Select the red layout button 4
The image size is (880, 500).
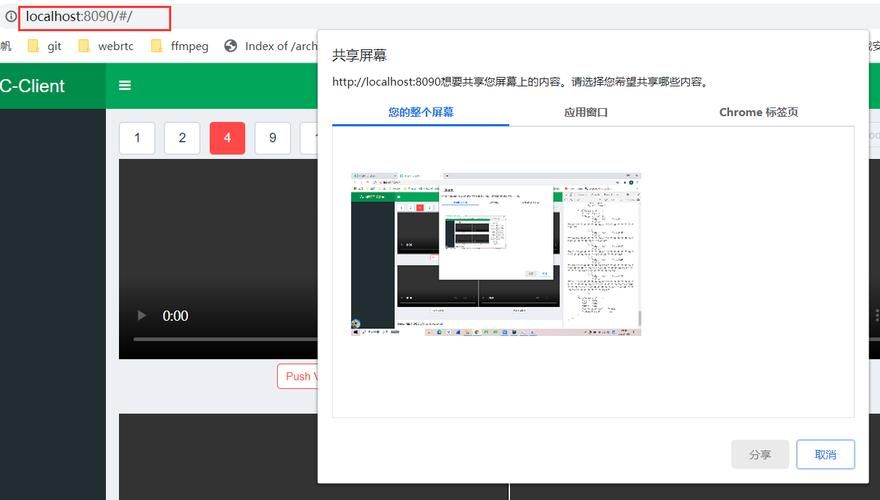[x=227, y=138]
